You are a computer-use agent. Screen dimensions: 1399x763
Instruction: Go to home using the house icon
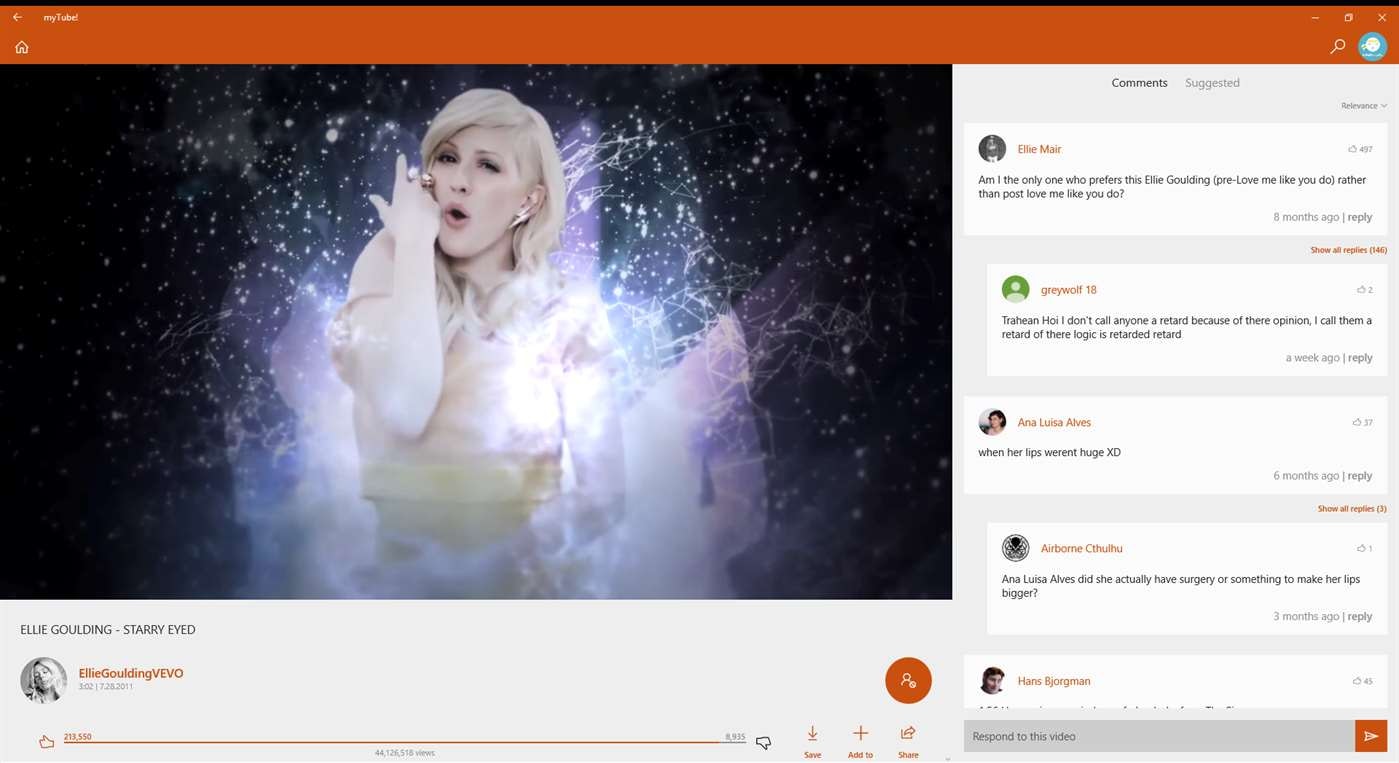pyautogui.click(x=21, y=46)
